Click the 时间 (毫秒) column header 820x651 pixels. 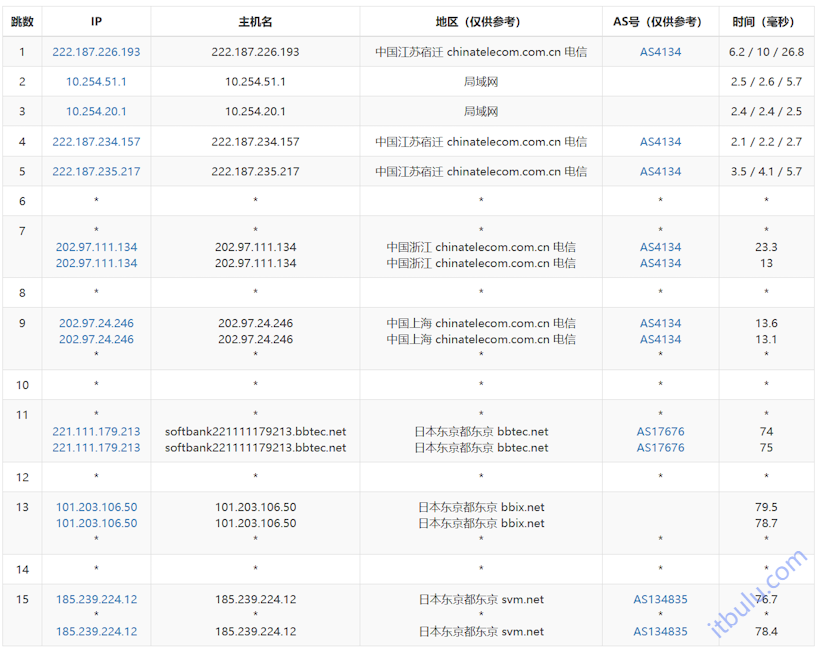coord(766,20)
